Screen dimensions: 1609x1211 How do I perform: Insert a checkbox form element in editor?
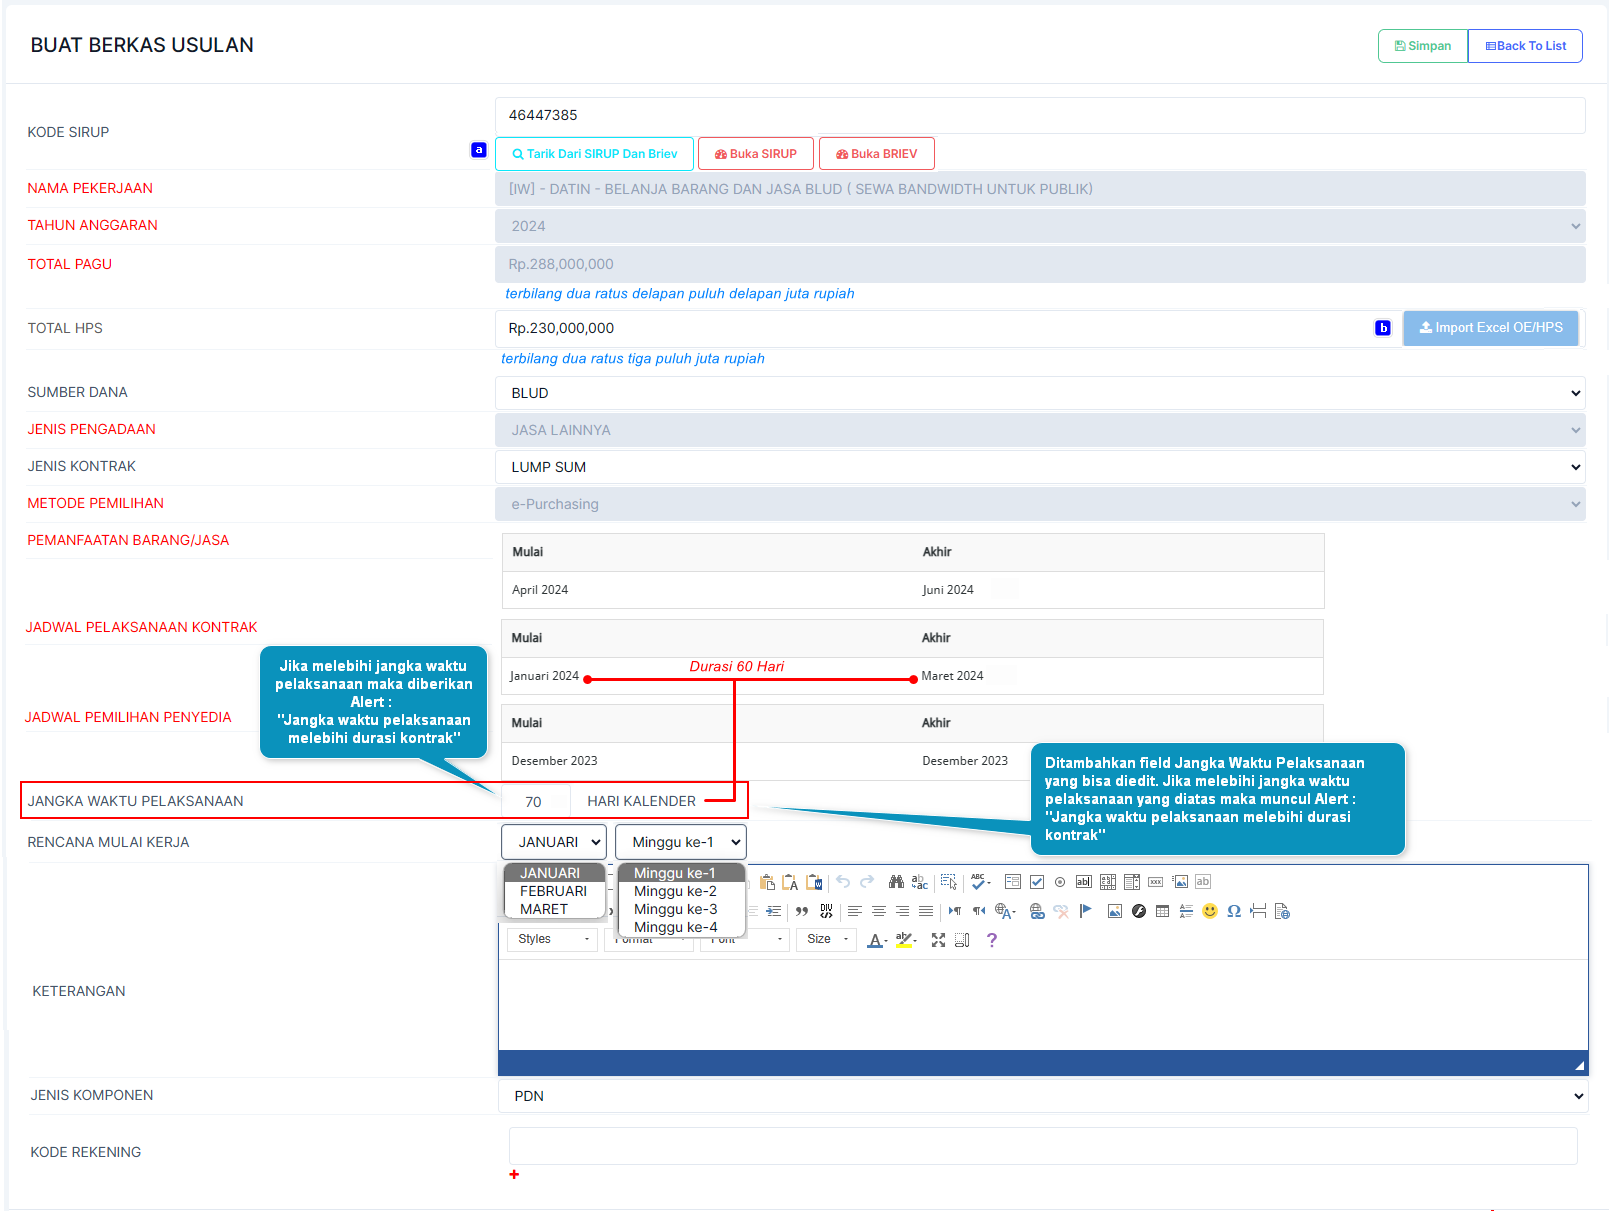[x=1037, y=882]
